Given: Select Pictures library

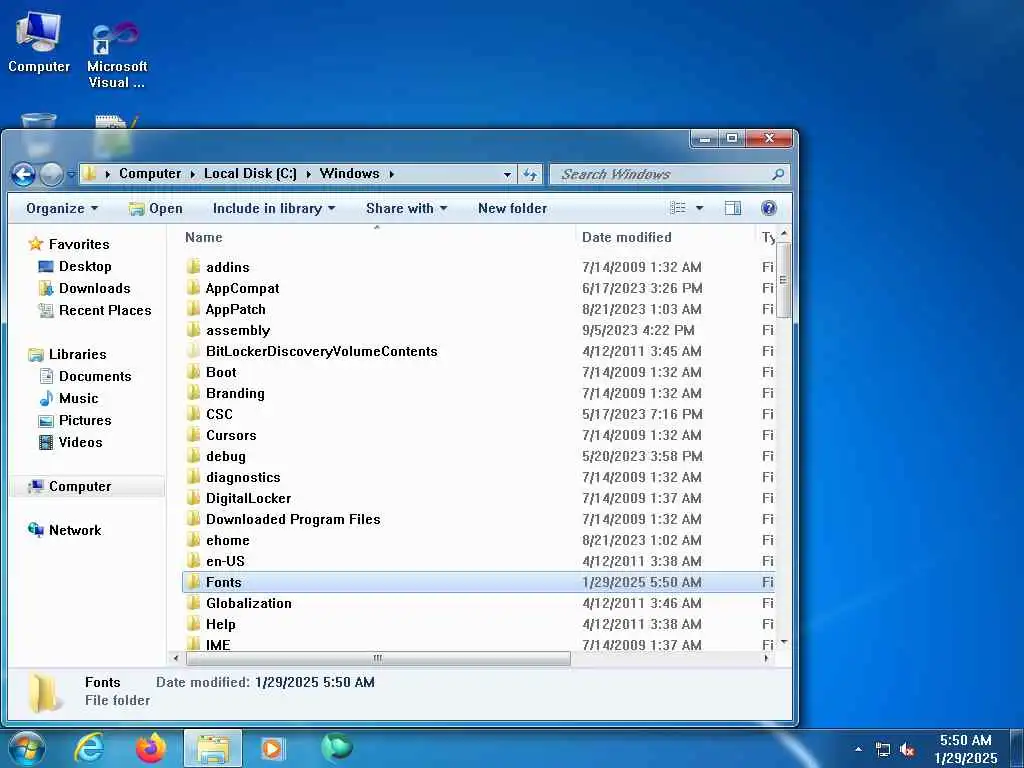Looking at the screenshot, I should pos(85,420).
